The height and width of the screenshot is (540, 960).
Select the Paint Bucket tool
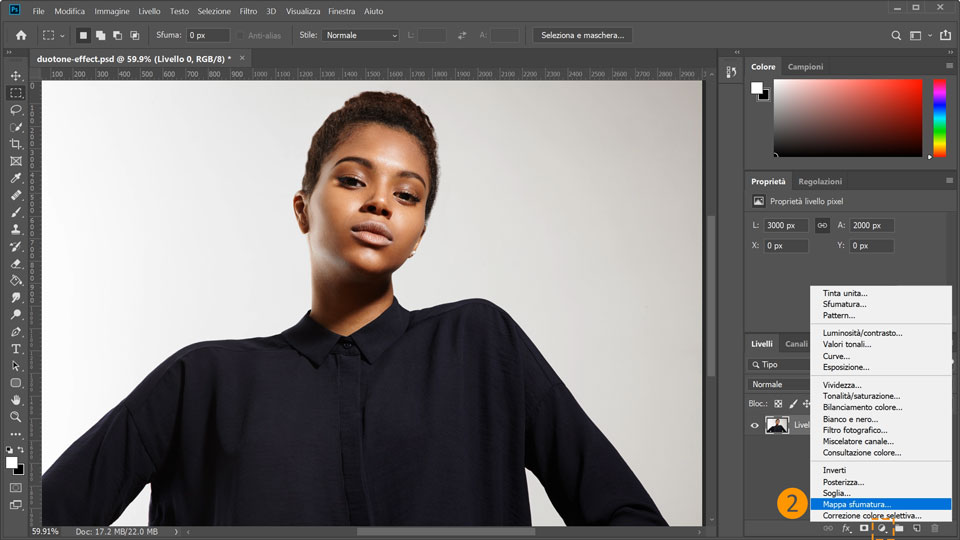pos(16,281)
